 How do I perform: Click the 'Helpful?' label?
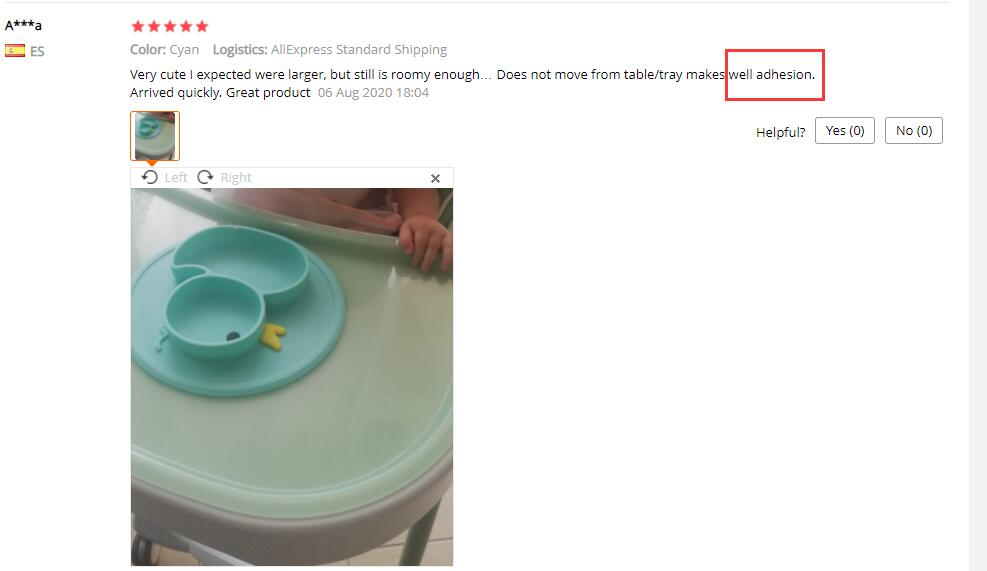(781, 132)
